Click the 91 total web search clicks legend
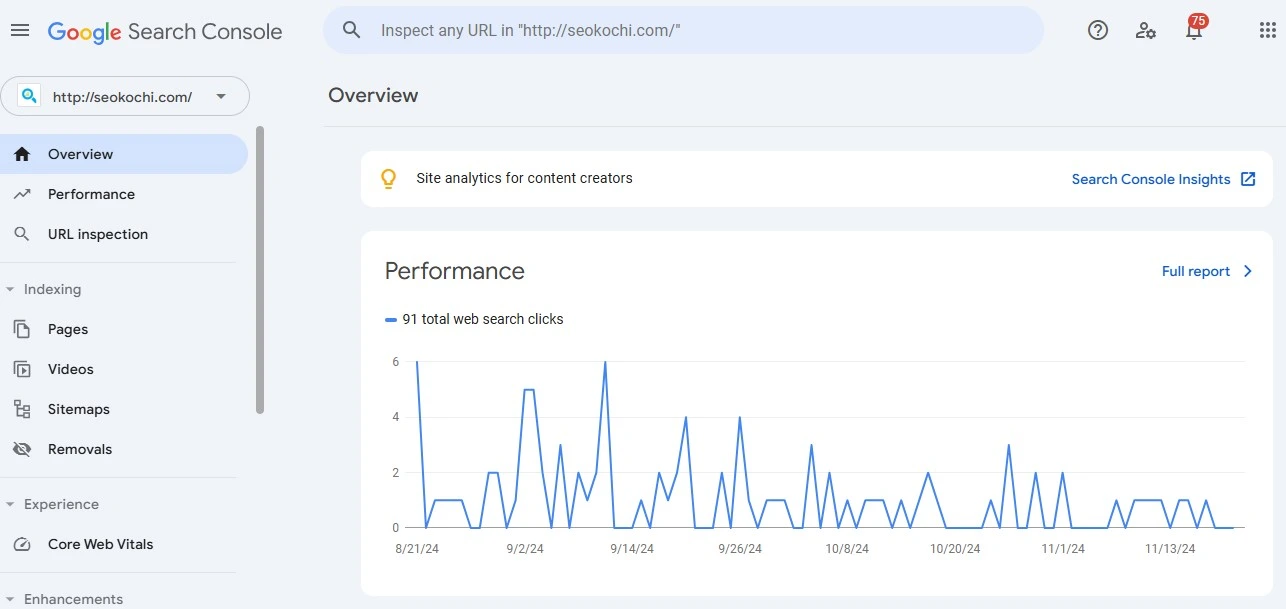1286x609 pixels. (x=474, y=319)
